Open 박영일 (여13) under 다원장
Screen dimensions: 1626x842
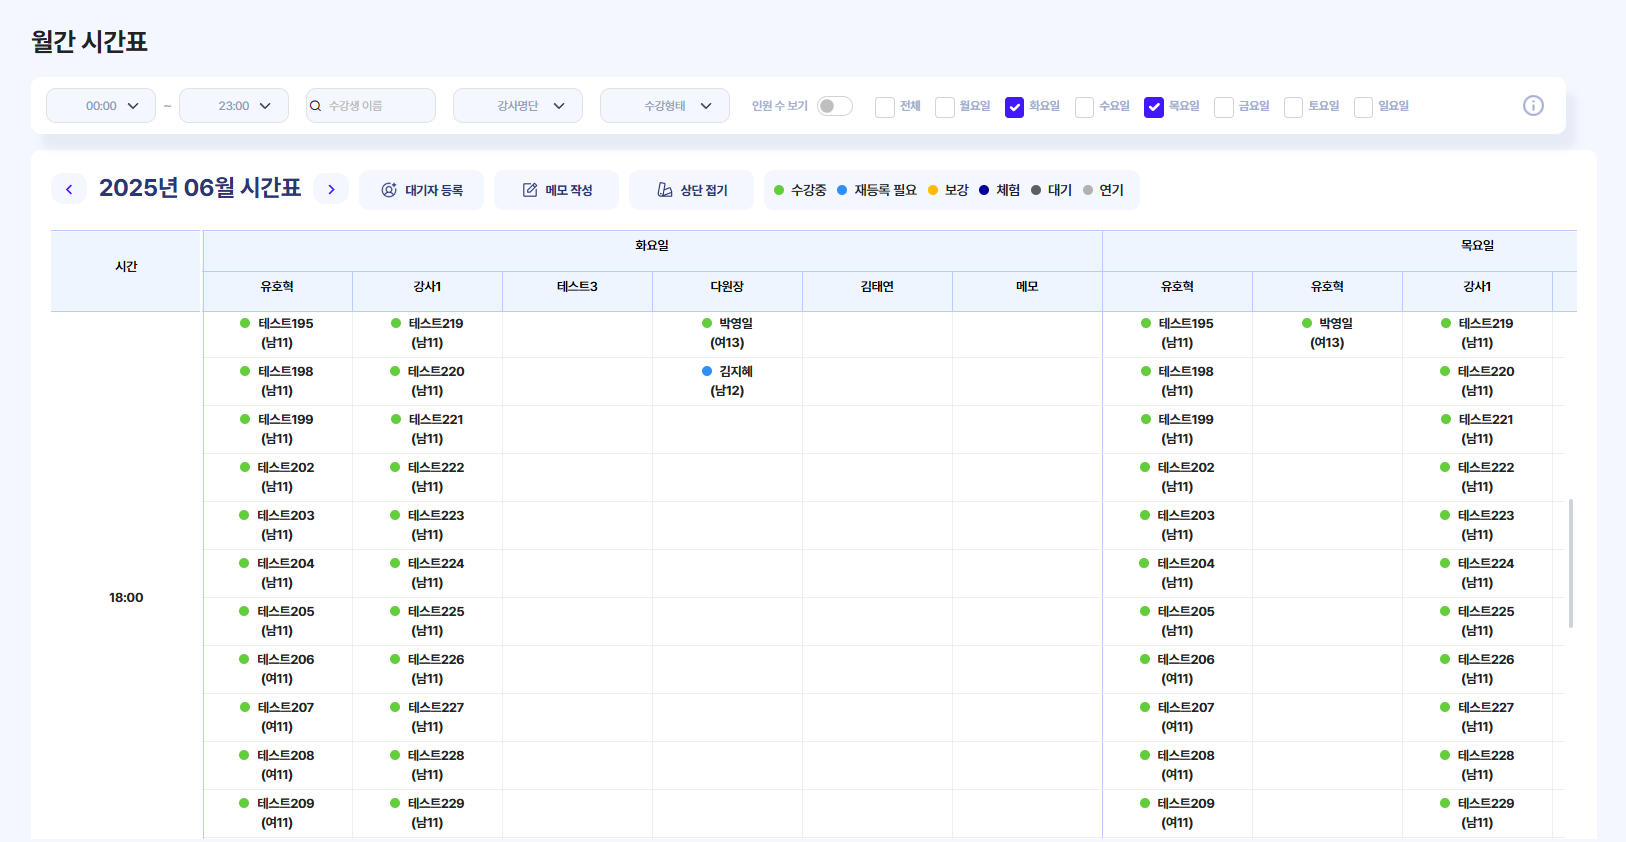tap(727, 333)
